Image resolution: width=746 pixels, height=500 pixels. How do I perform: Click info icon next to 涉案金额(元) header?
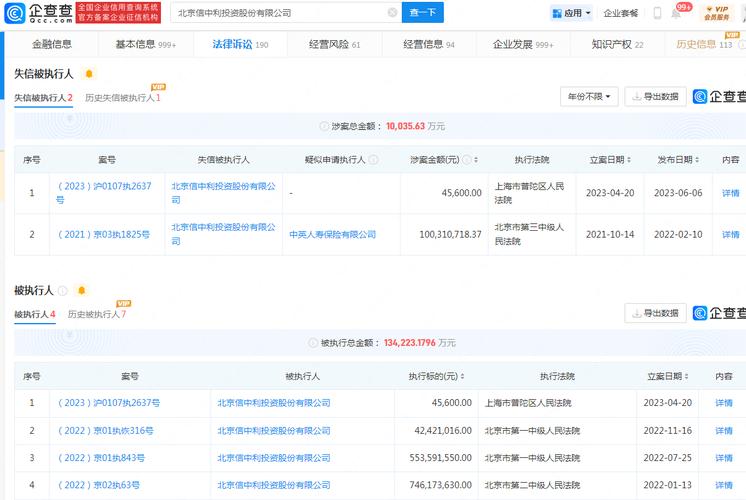467,160
